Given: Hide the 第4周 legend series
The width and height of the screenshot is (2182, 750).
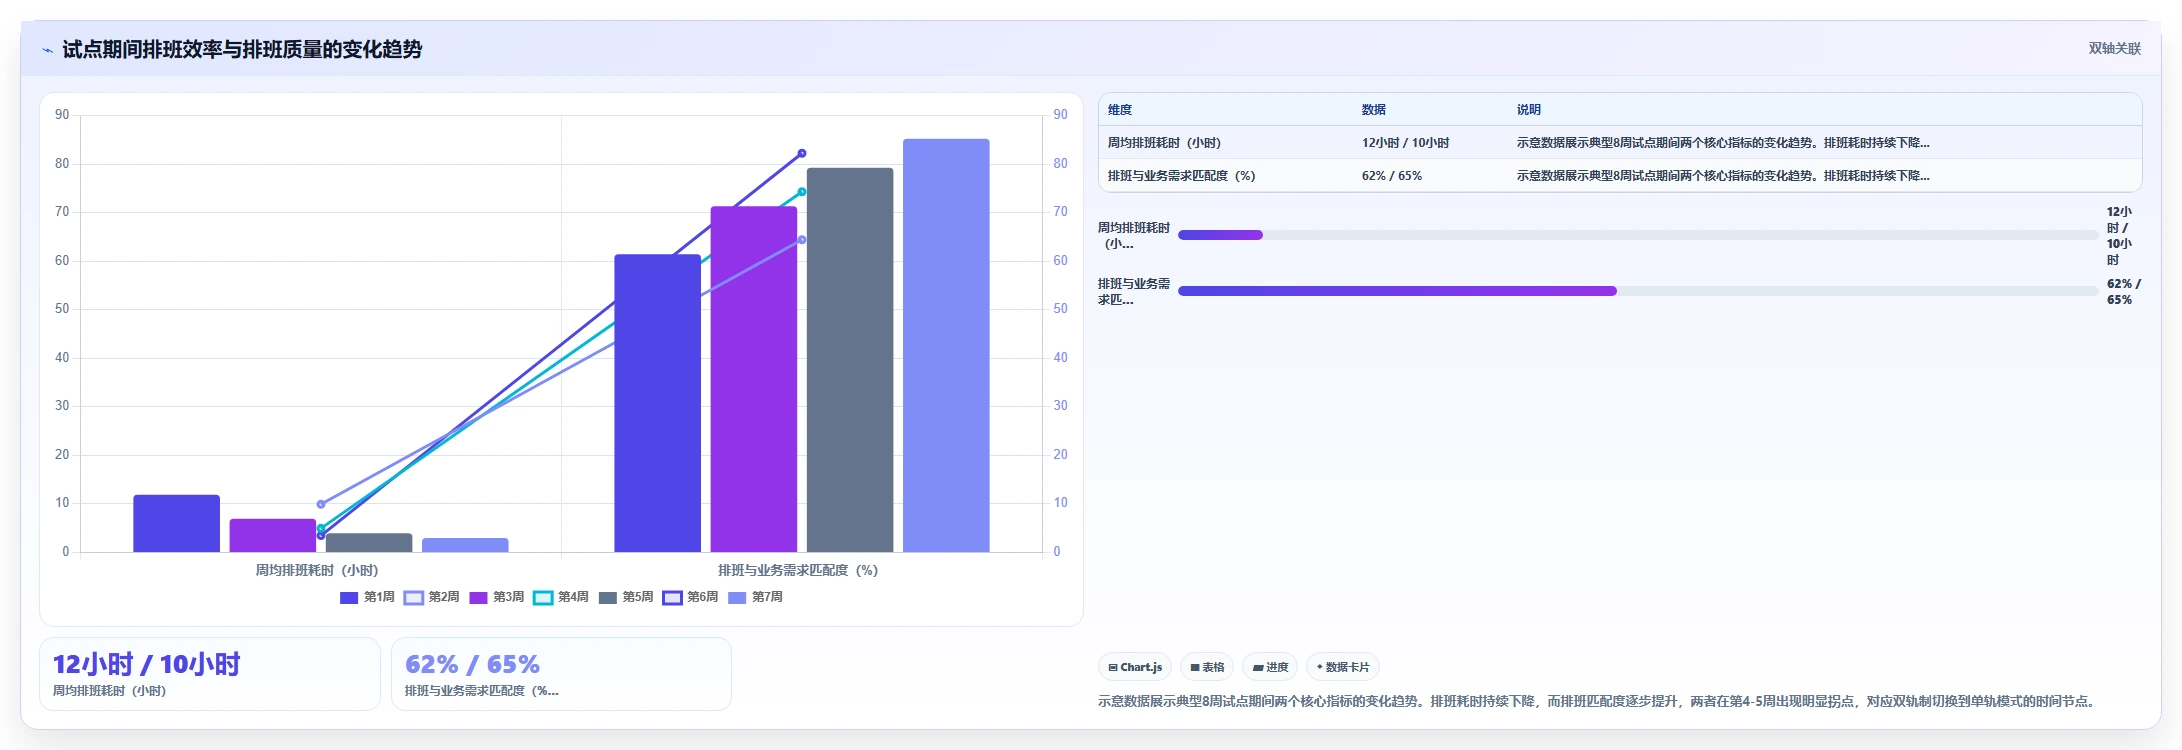Looking at the screenshot, I should click(x=561, y=597).
